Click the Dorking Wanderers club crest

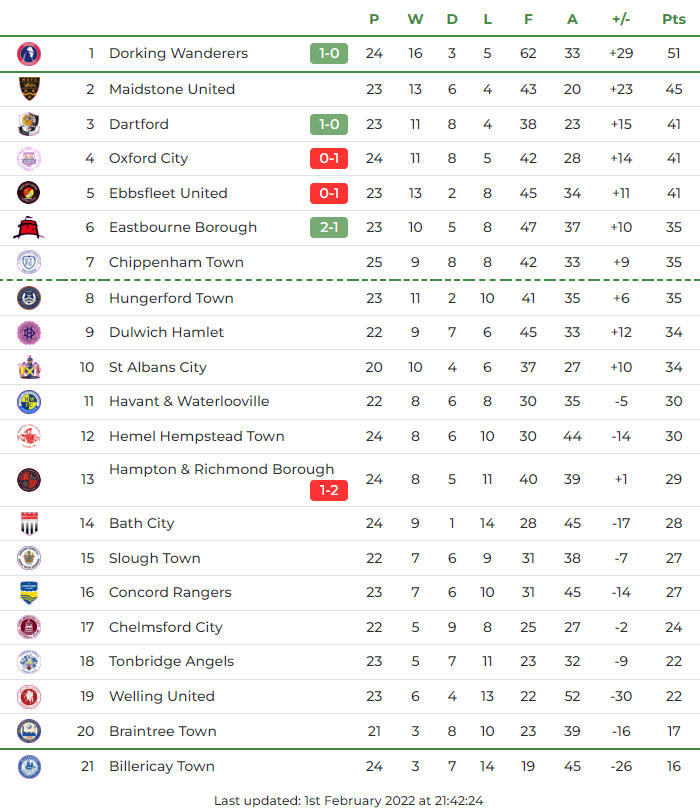29,54
